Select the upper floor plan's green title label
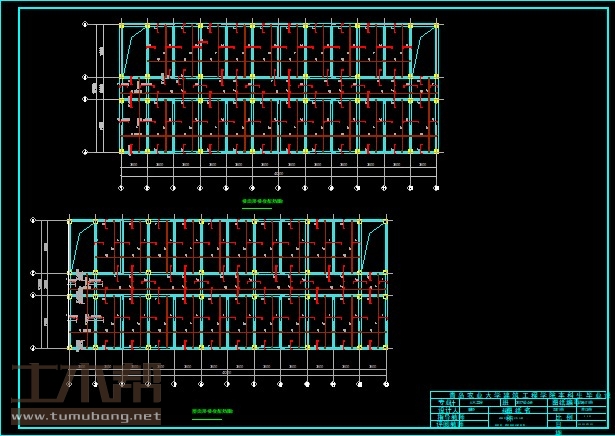The width and height of the screenshot is (615, 436). (x=262, y=201)
